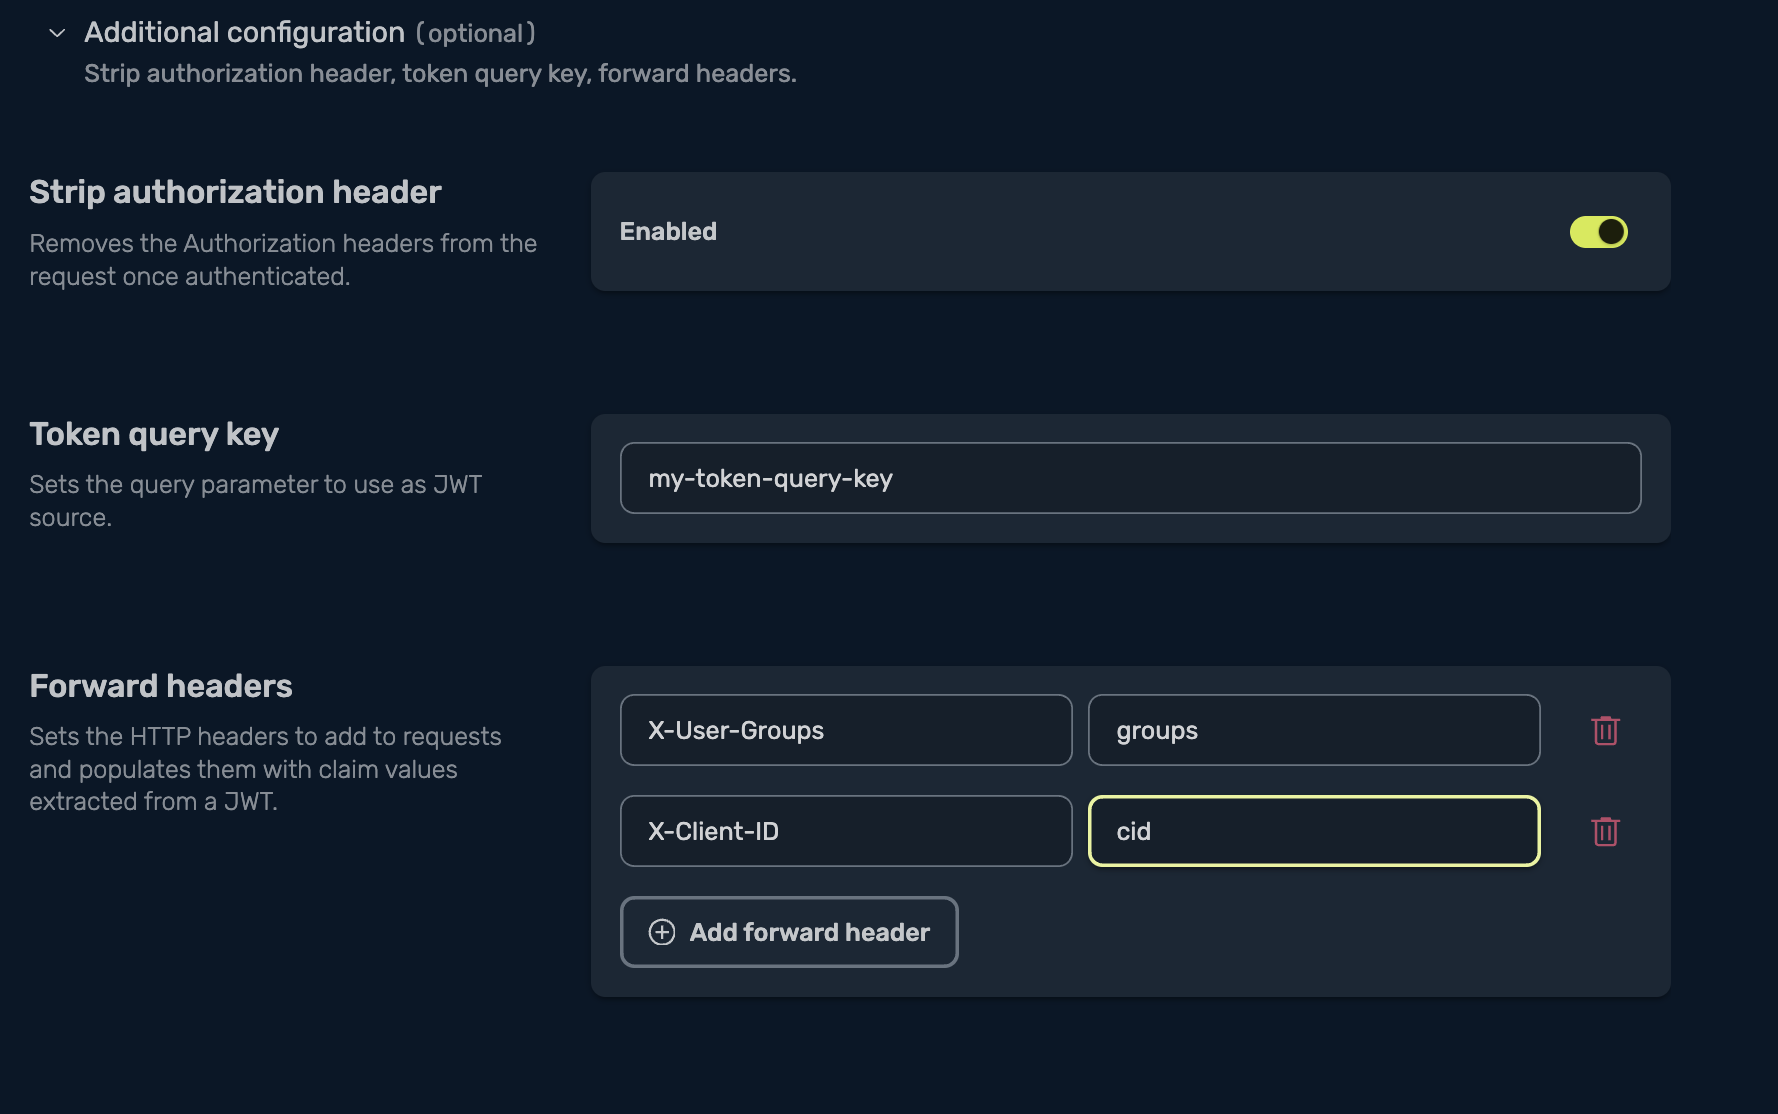Click the Add forward header button
The image size is (1778, 1114).
pyautogui.click(x=789, y=932)
